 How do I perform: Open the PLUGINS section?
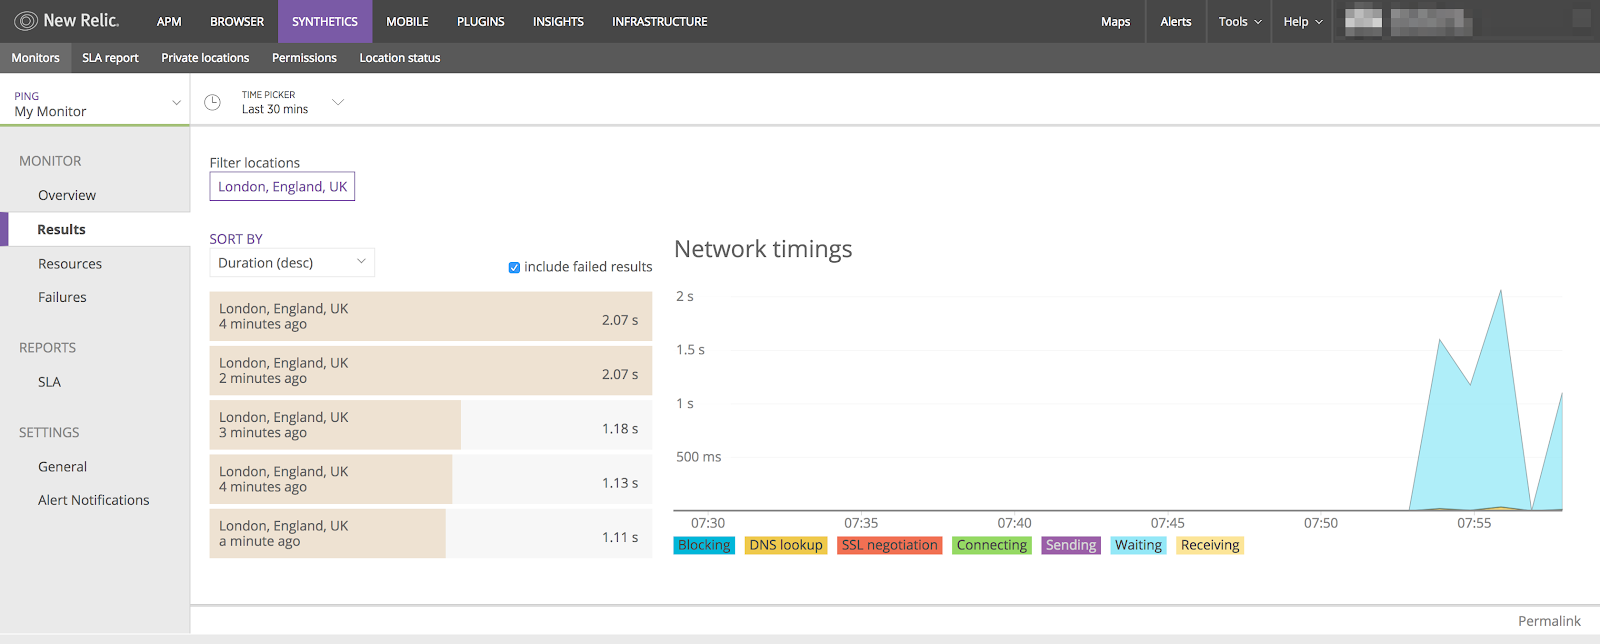(481, 21)
